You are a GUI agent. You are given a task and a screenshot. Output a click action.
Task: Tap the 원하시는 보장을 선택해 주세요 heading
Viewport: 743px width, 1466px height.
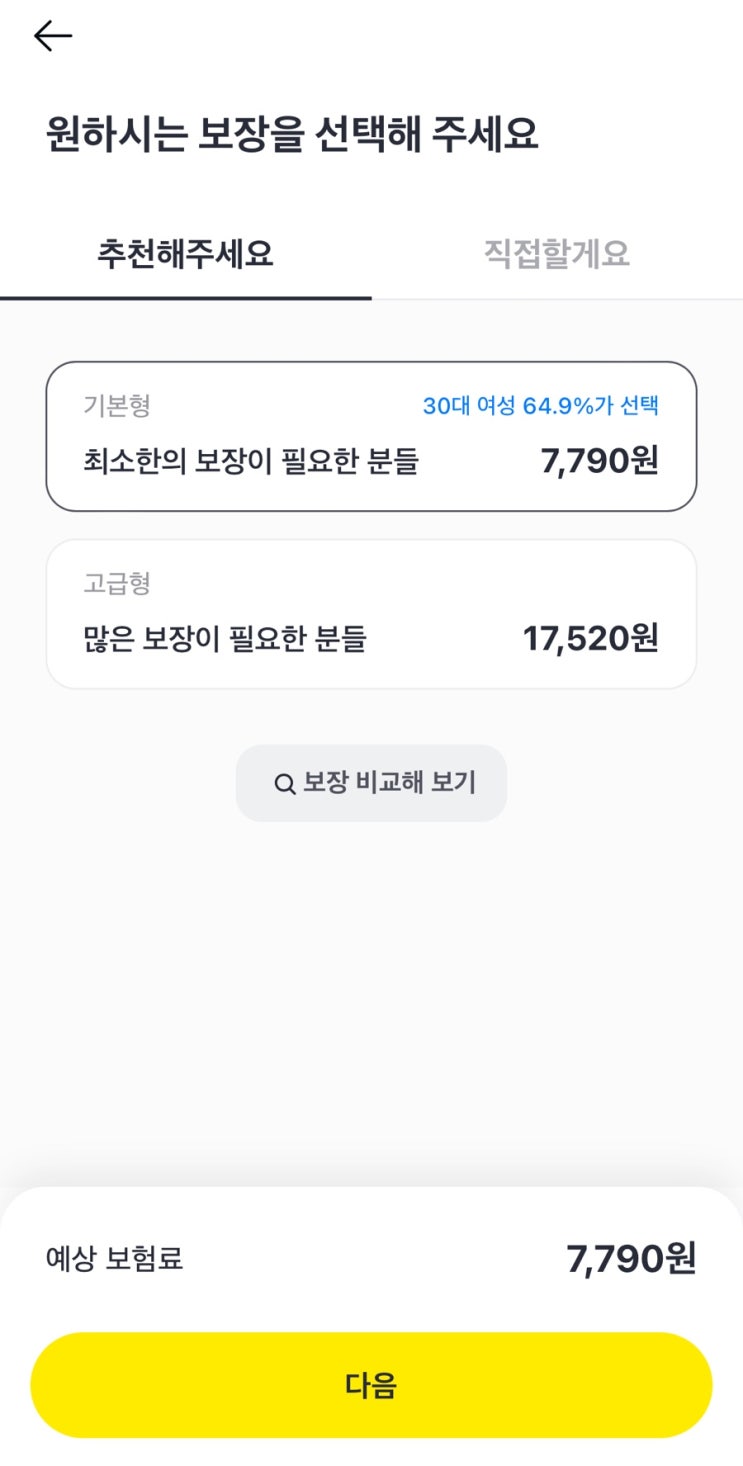292,134
